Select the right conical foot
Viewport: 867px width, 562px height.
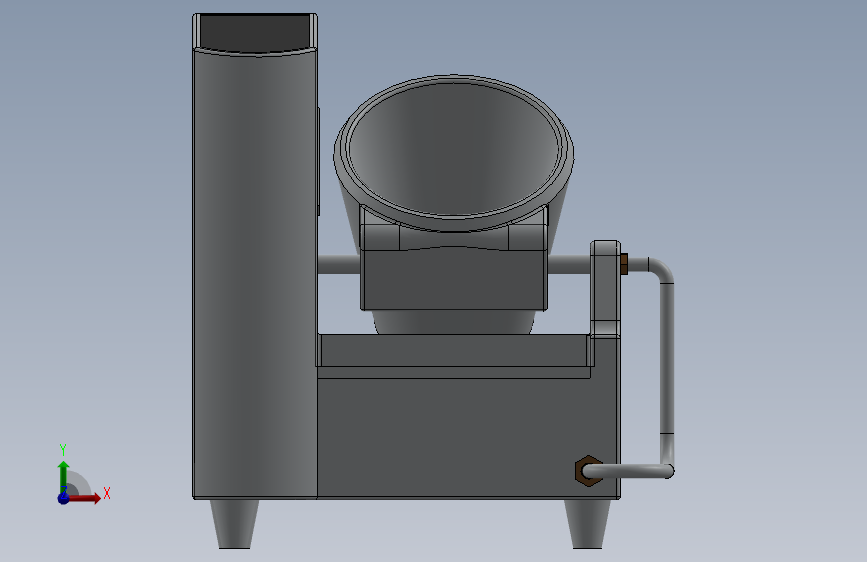click(587, 524)
